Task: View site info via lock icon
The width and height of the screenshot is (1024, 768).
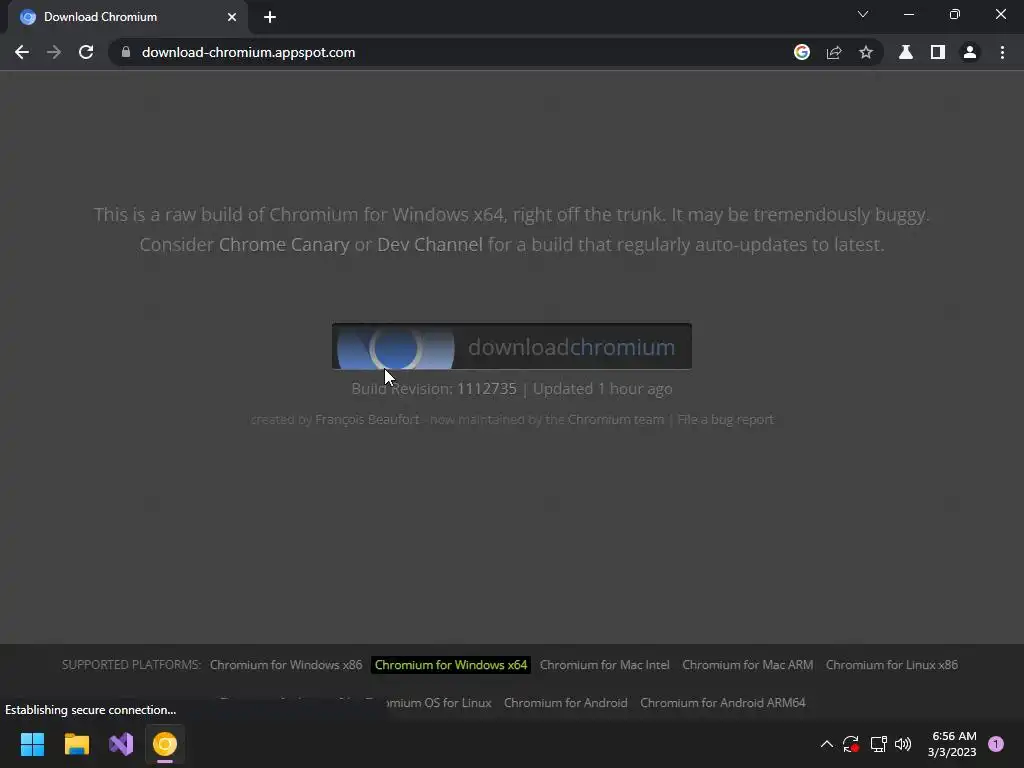Action: pos(126,52)
